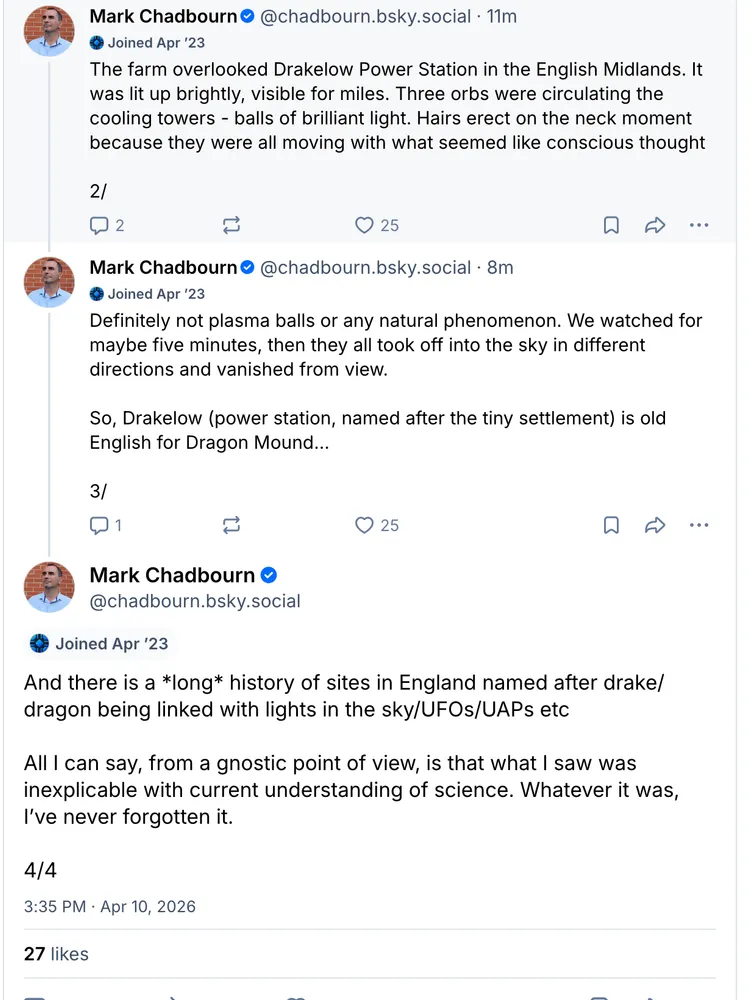Click the 8m timestamp on the second post

coord(500,267)
